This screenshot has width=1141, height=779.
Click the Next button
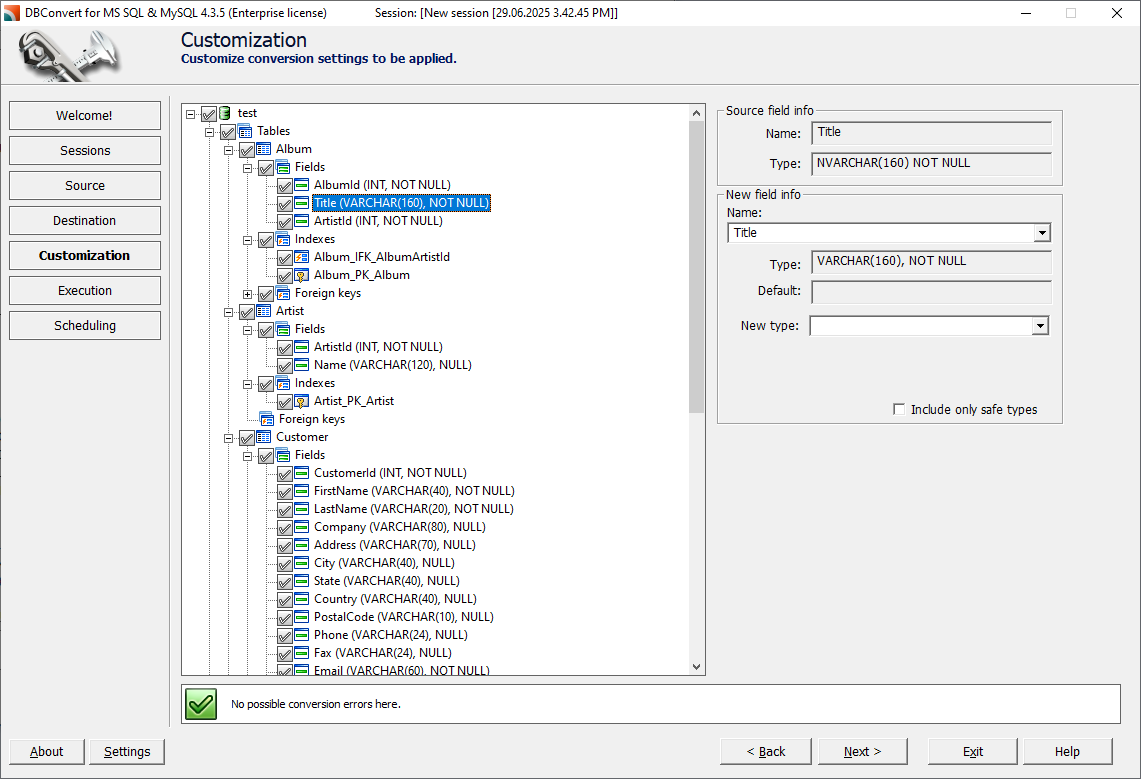[862, 751]
